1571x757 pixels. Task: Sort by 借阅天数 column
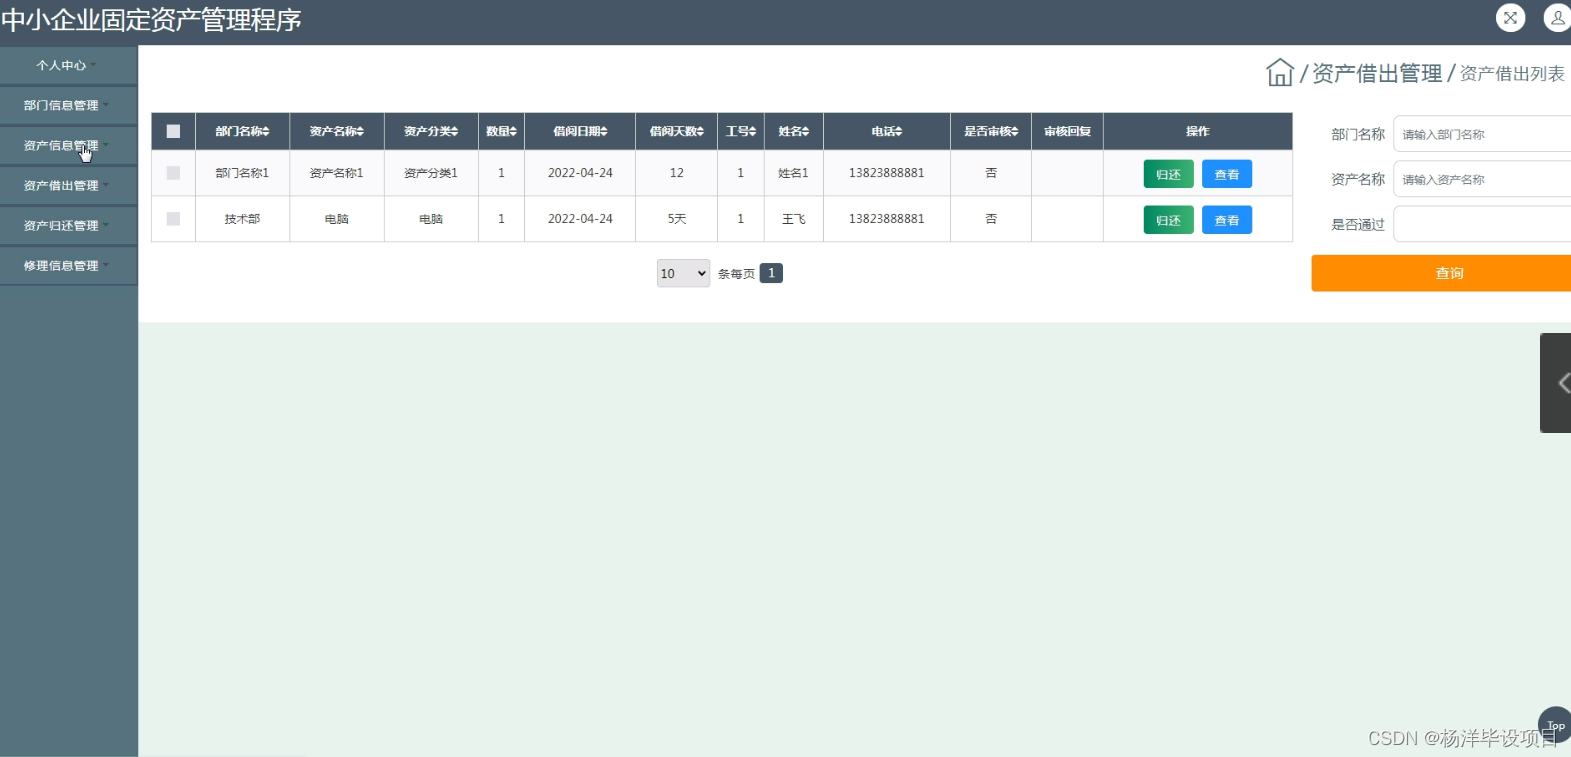point(677,131)
